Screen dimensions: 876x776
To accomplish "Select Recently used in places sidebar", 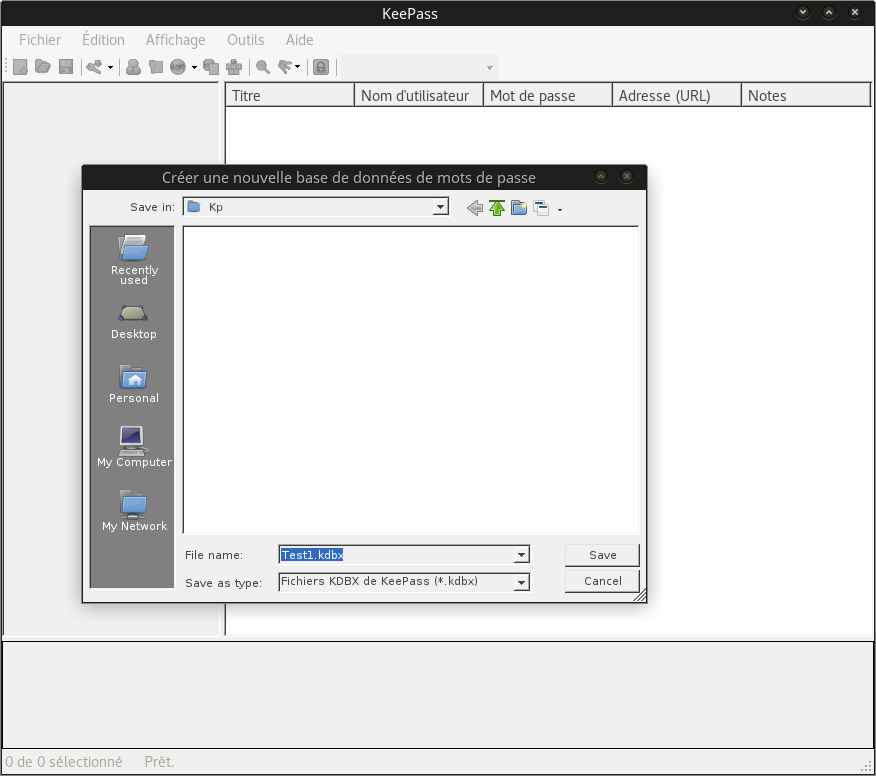I will click(x=134, y=260).
